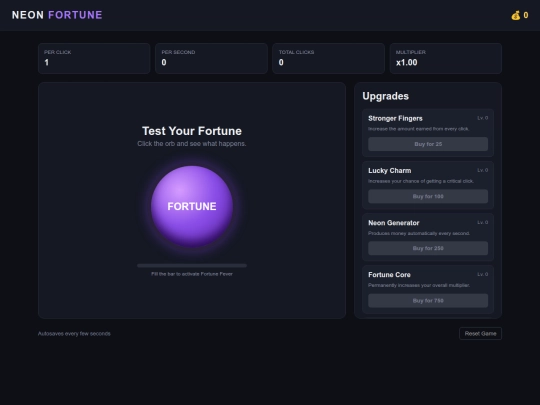Buy Stronger Fingers upgrade for 25

(x=428, y=144)
